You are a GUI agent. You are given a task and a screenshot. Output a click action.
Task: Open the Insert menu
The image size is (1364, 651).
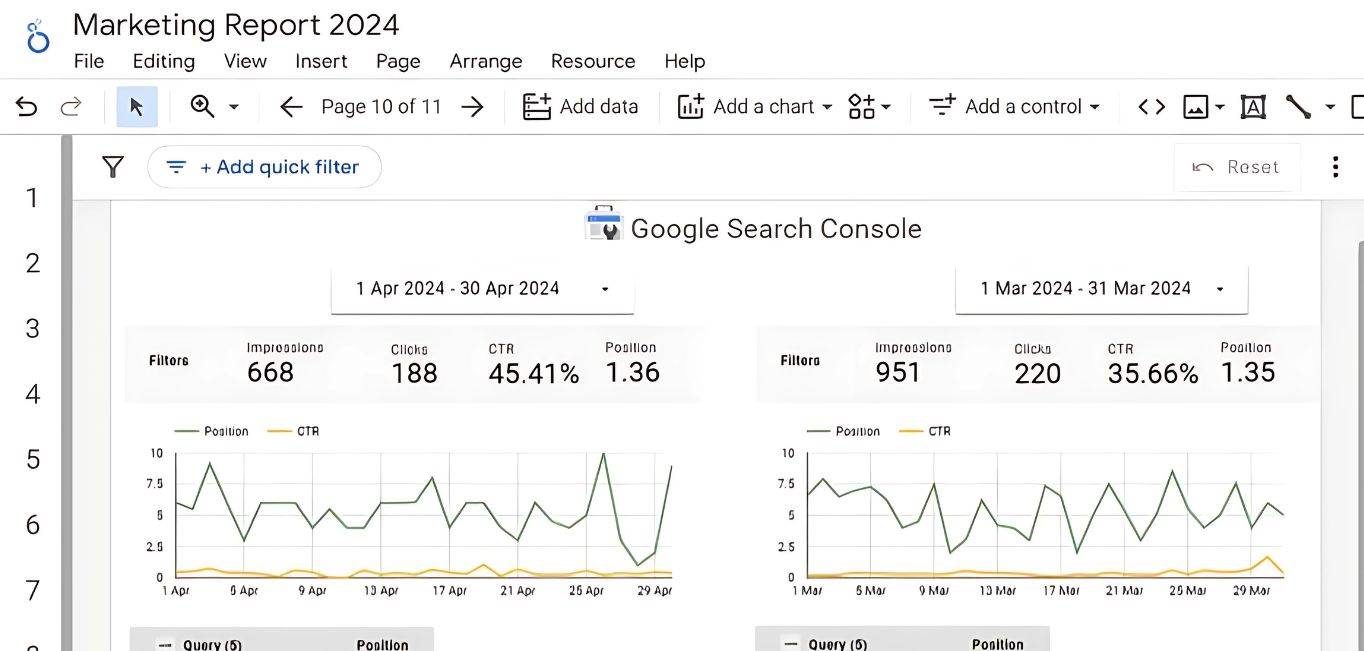click(x=321, y=61)
